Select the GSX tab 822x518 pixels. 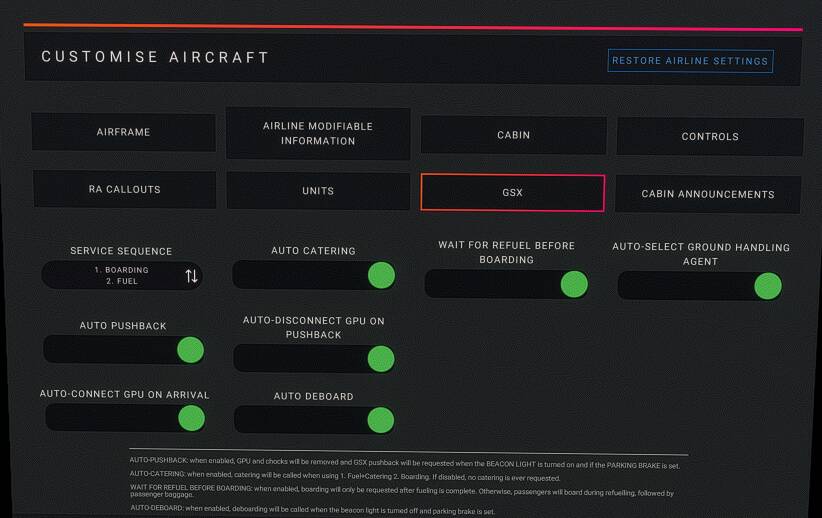tap(513, 192)
